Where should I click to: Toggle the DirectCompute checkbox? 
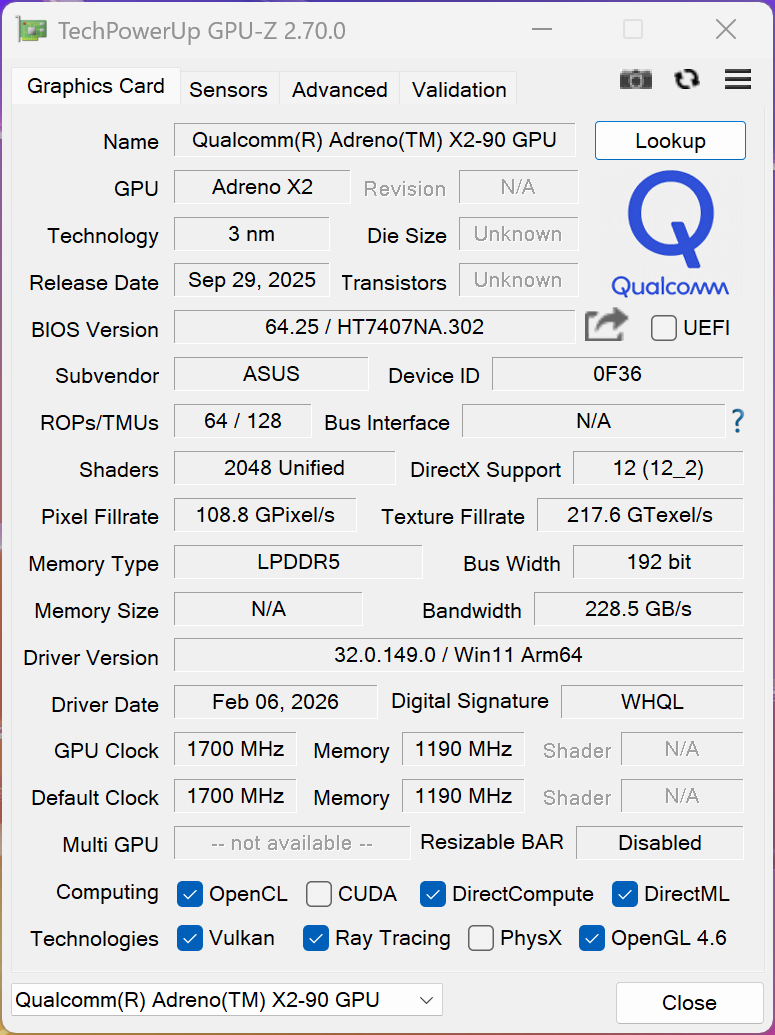tap(432, 894)
